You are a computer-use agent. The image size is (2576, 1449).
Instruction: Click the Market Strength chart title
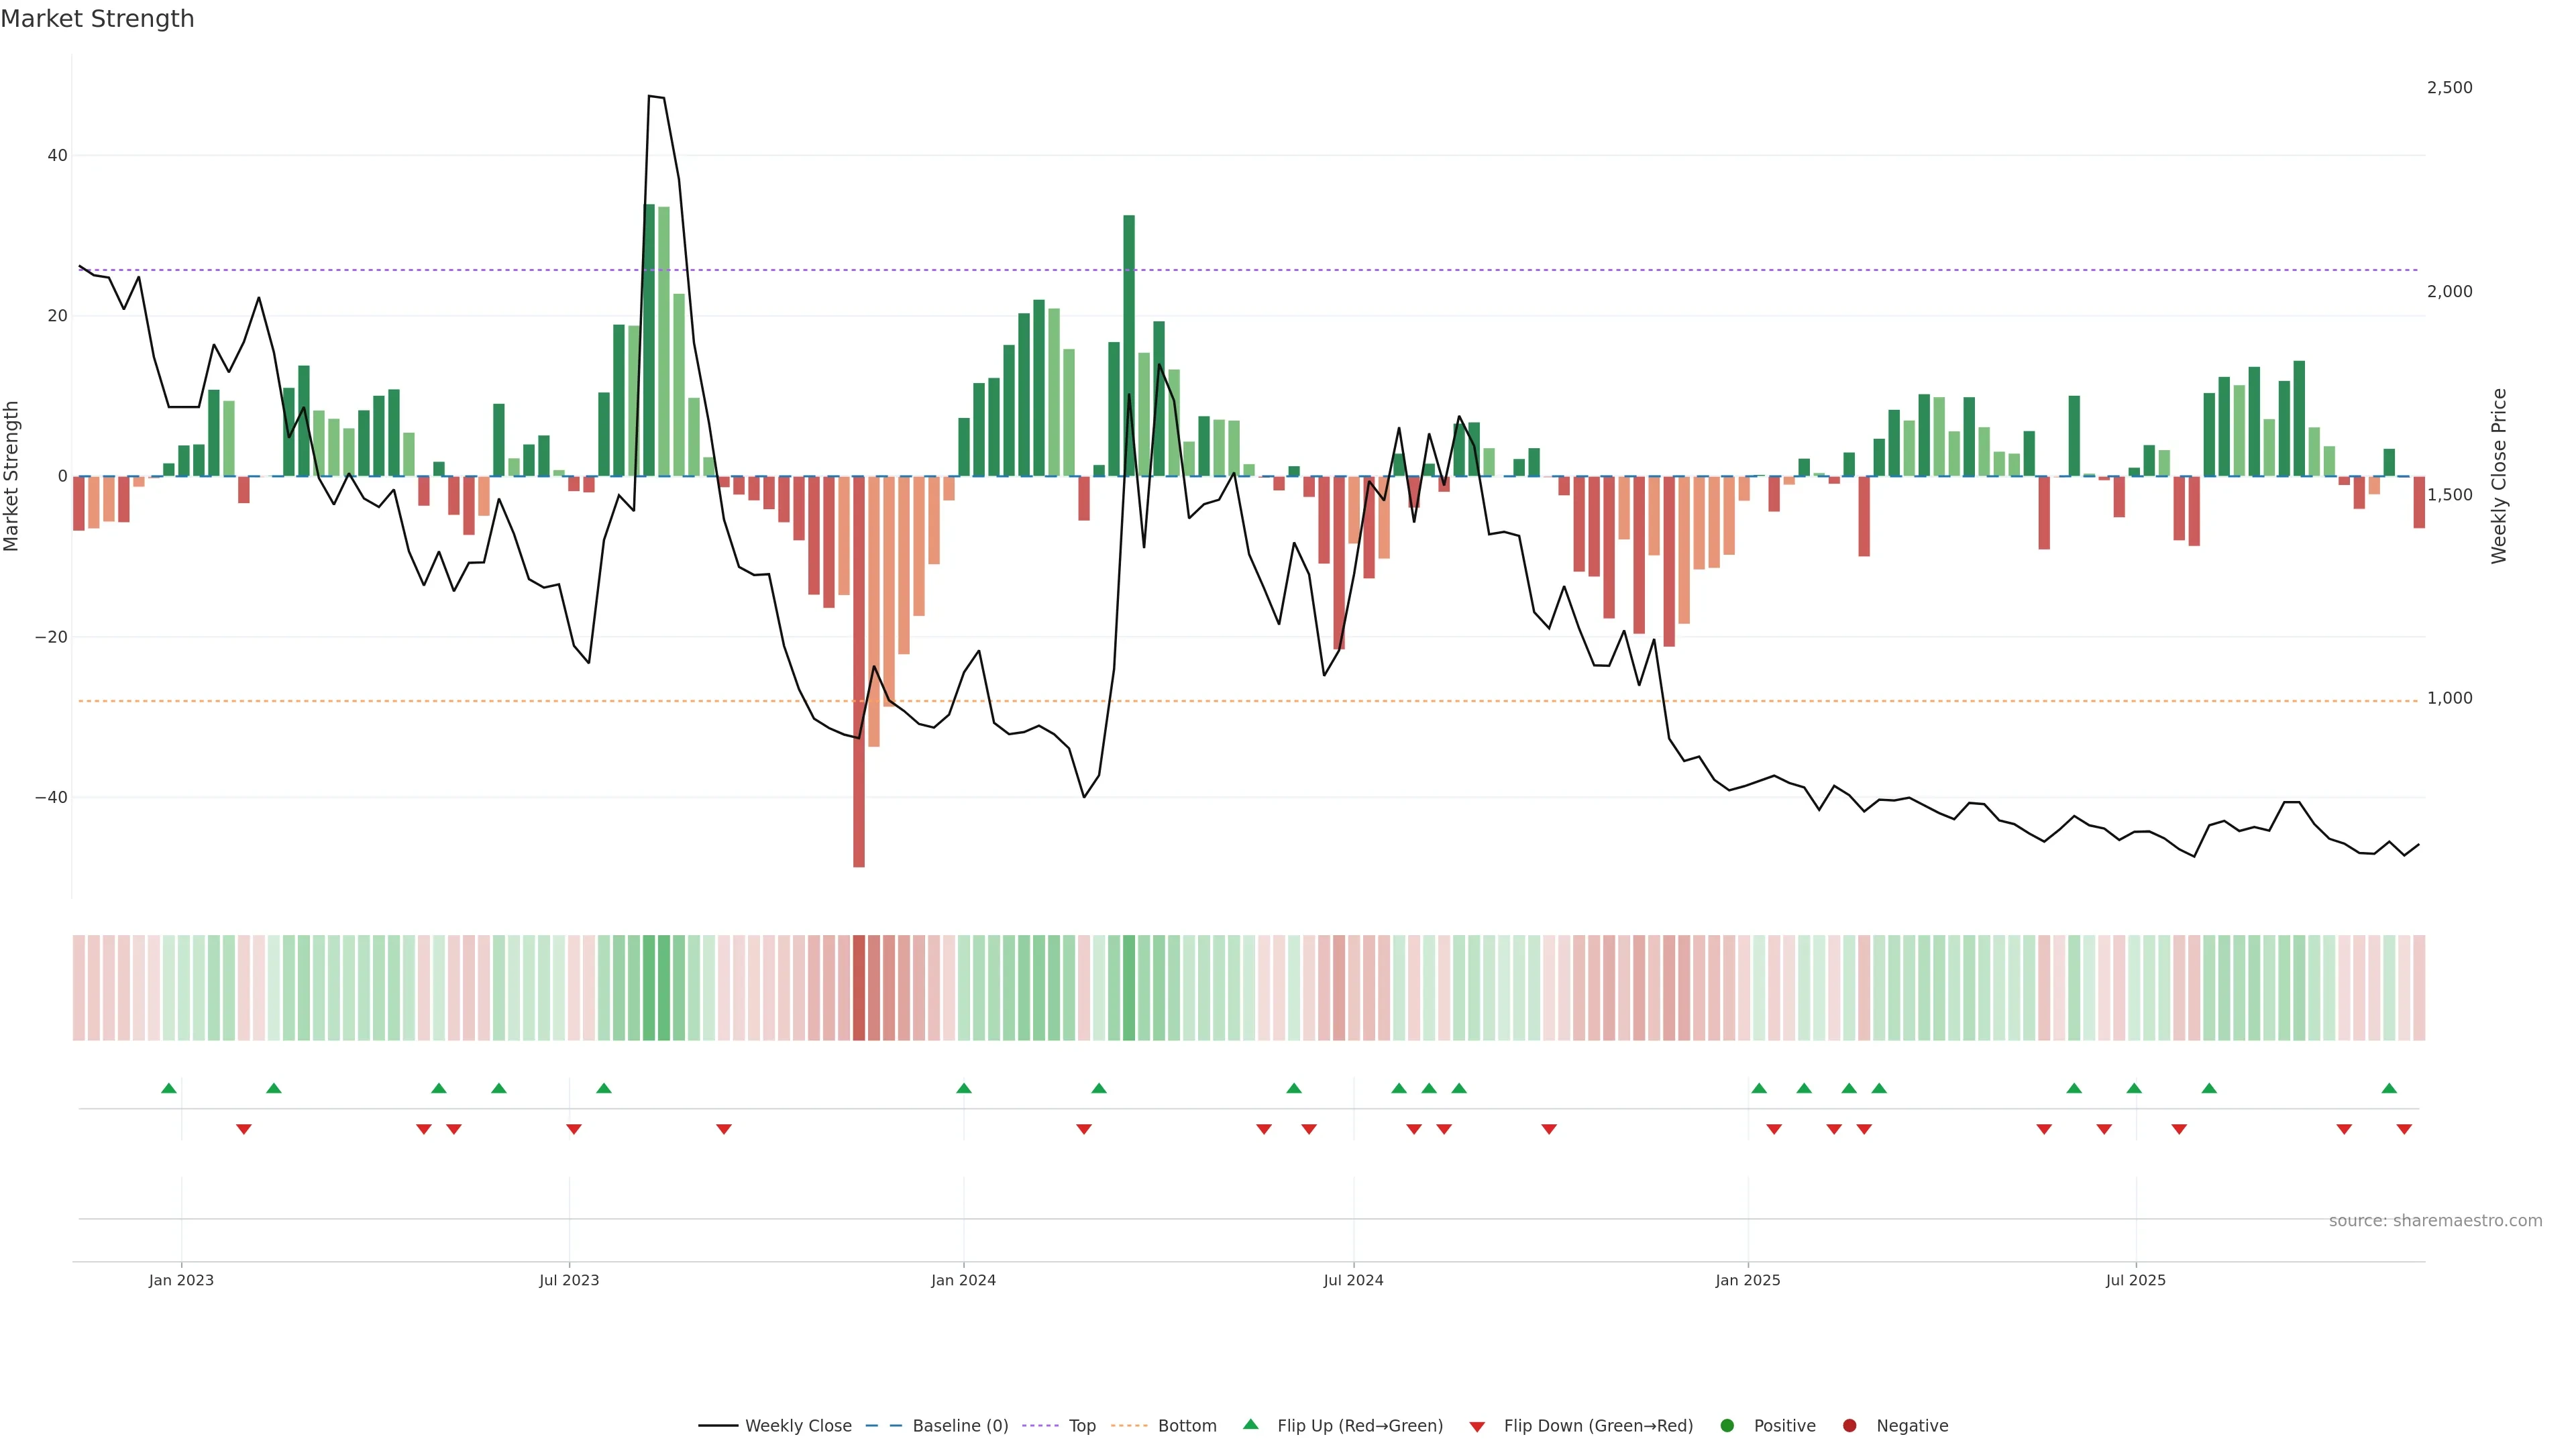[97, 19]
